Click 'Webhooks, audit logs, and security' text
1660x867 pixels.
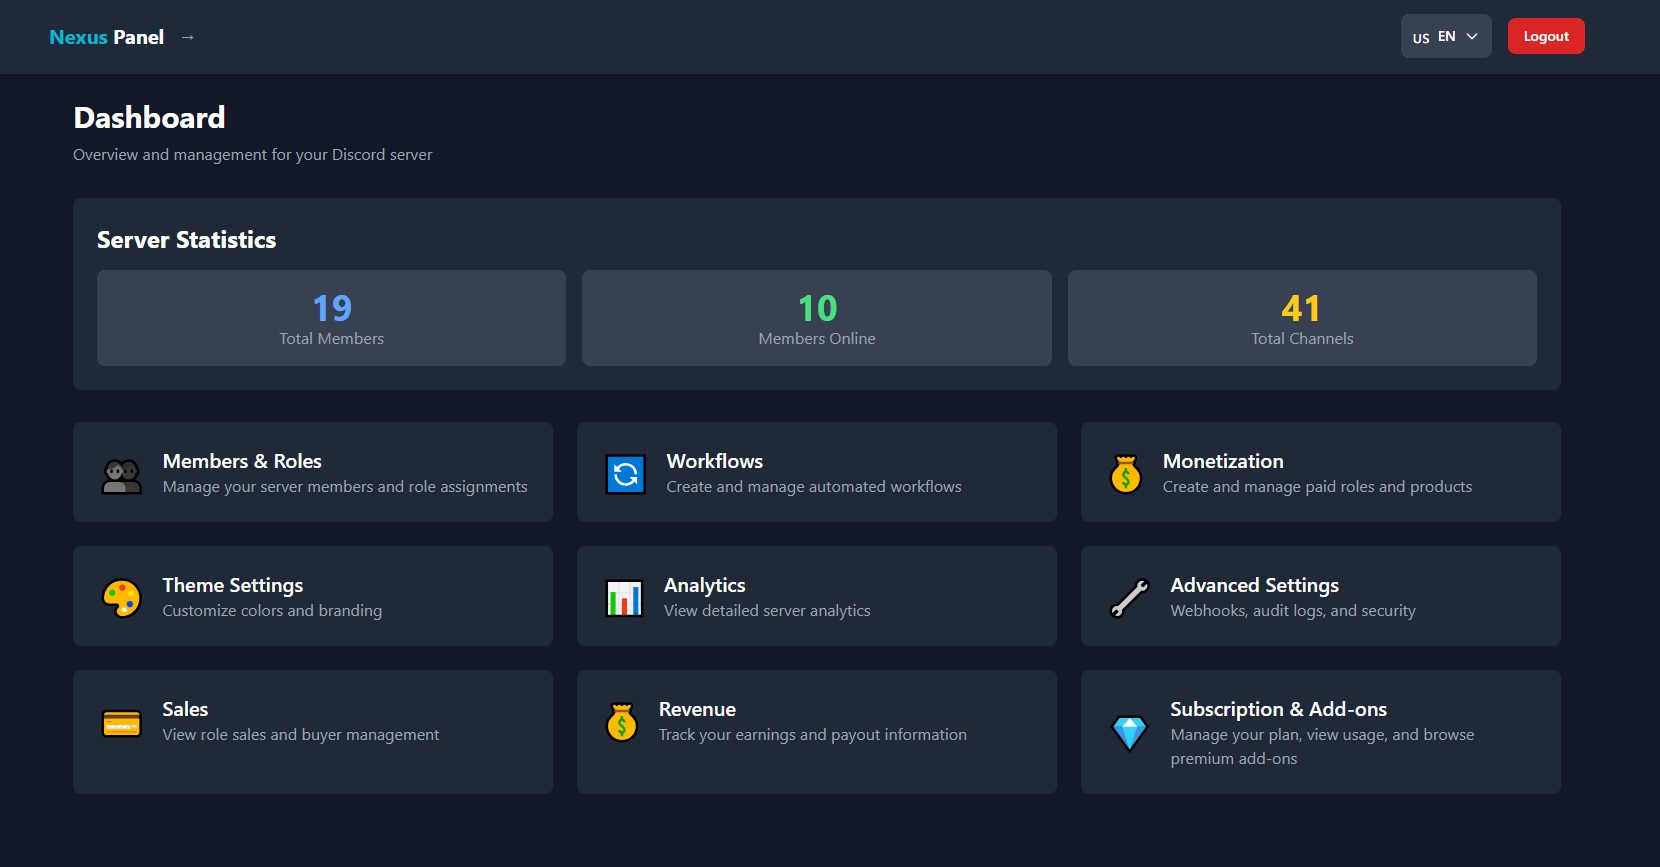click(x=1293, y=611)
